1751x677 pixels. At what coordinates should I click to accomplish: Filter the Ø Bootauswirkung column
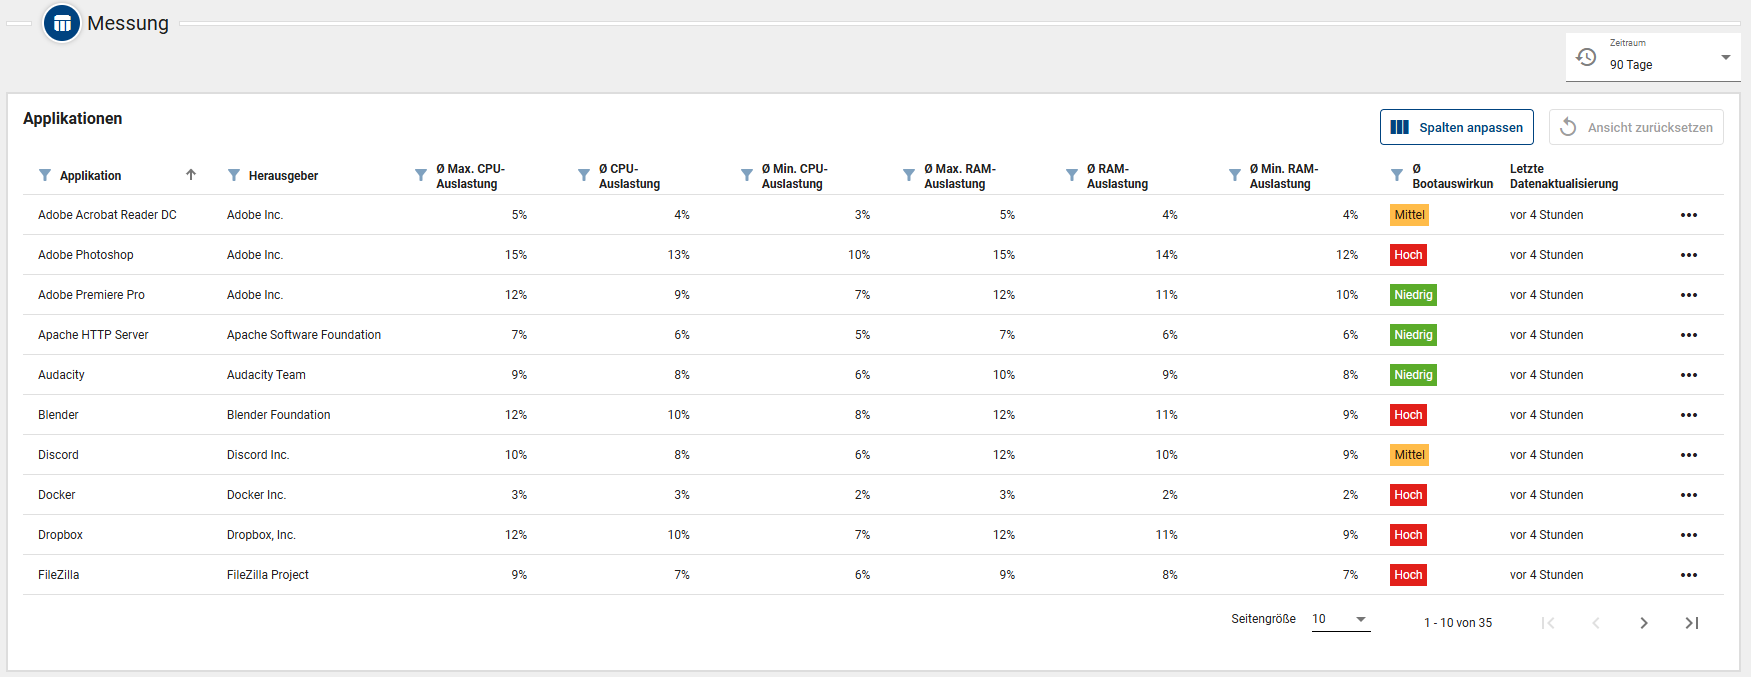click(x=1397, y=175)
